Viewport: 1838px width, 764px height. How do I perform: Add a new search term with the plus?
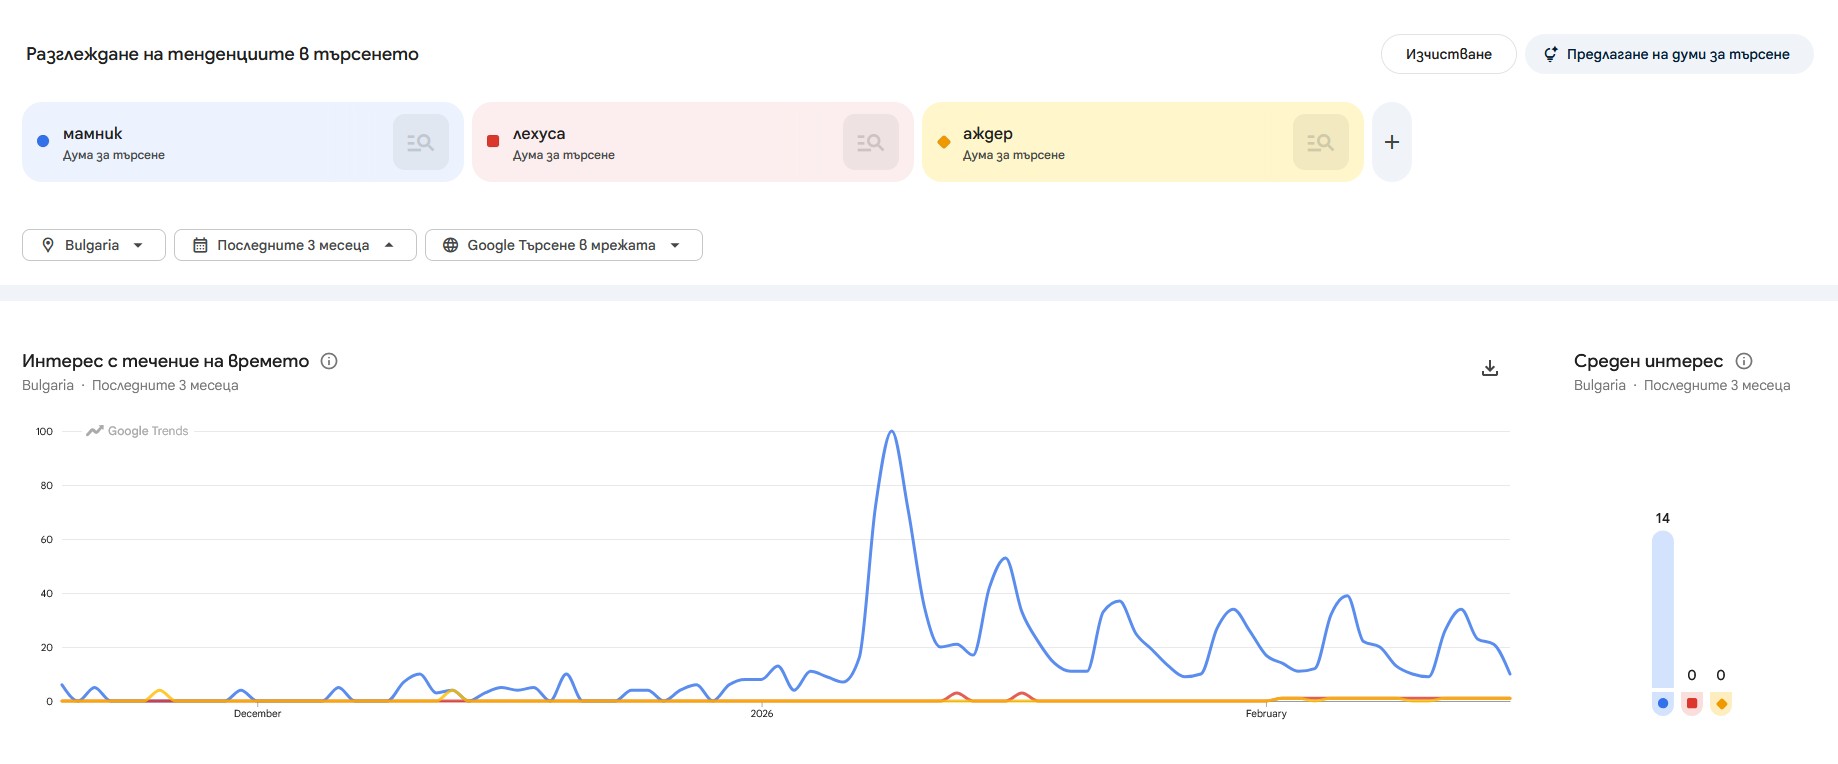coord(1390,141)
